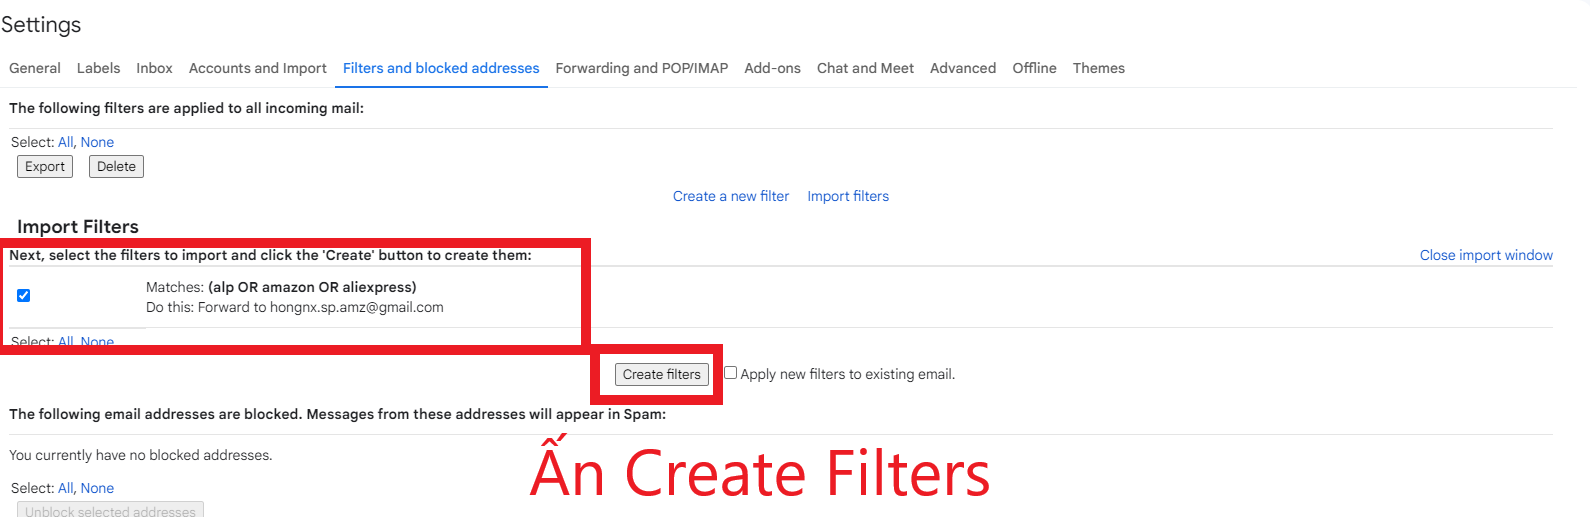Image resolution: width=1590 pixels, height=517 pixels.
Task: Open the Add-ons tab
Action: coord(772,68)
